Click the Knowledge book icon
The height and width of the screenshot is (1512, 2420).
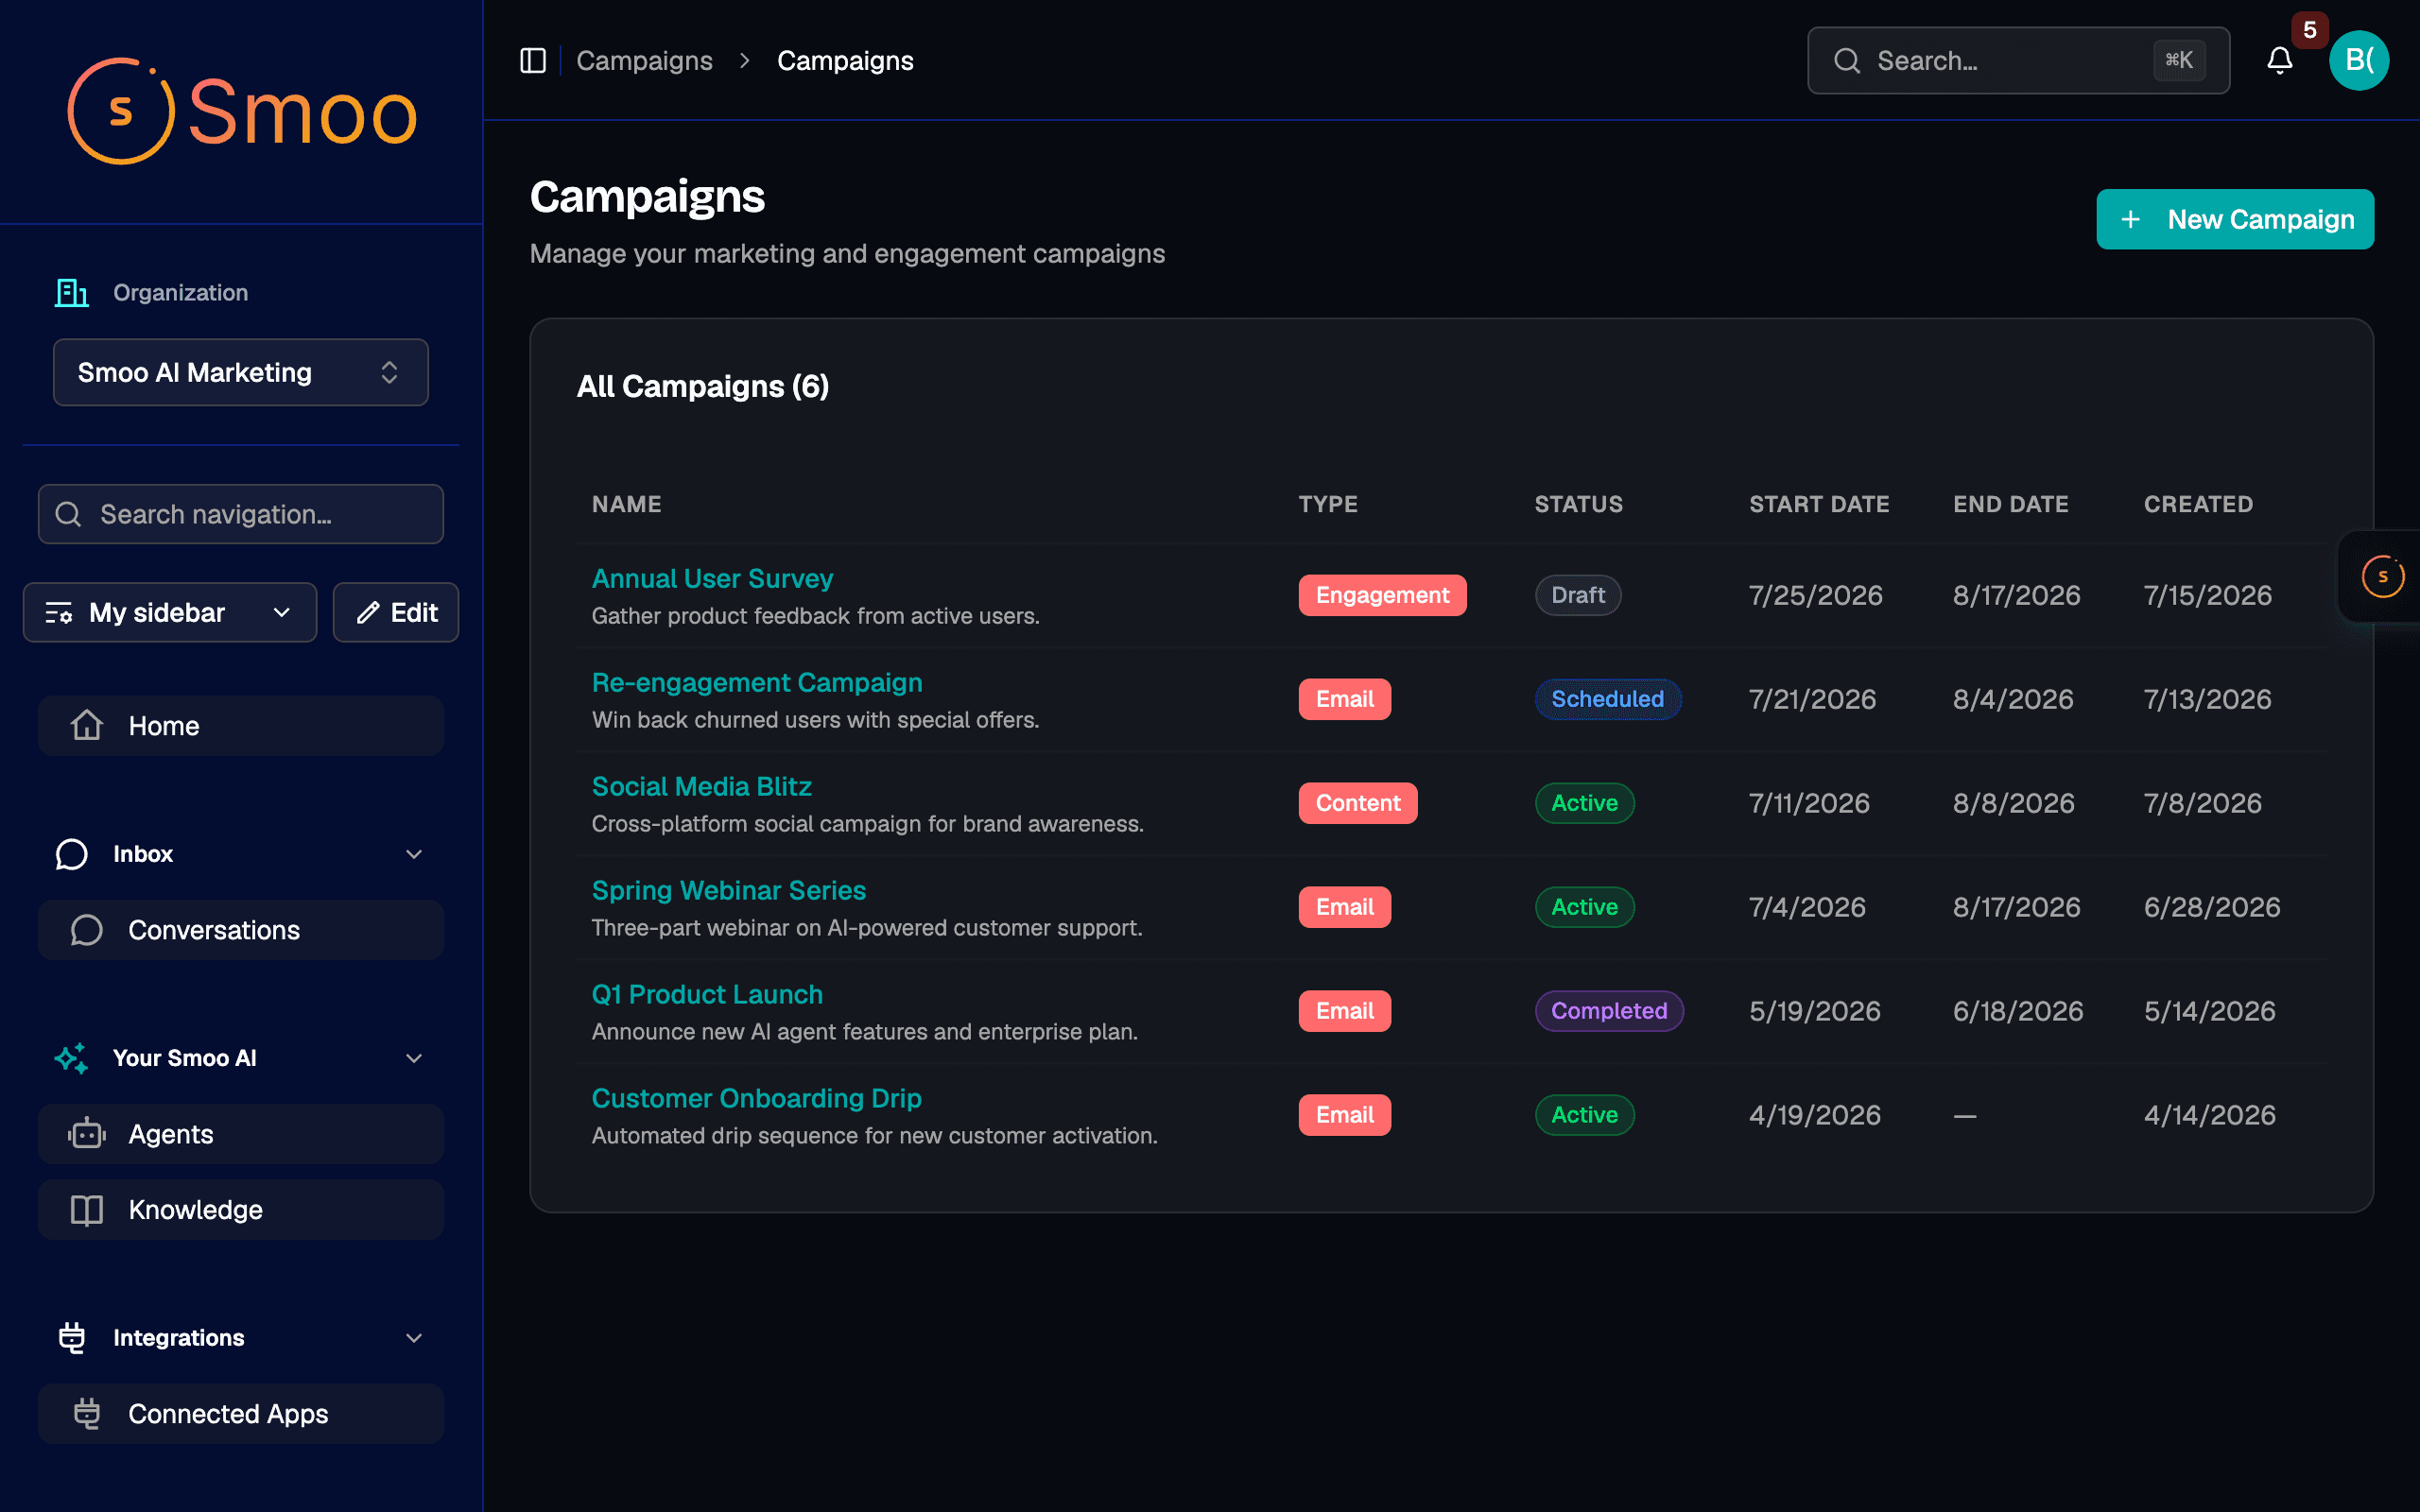pos(87,1210)
